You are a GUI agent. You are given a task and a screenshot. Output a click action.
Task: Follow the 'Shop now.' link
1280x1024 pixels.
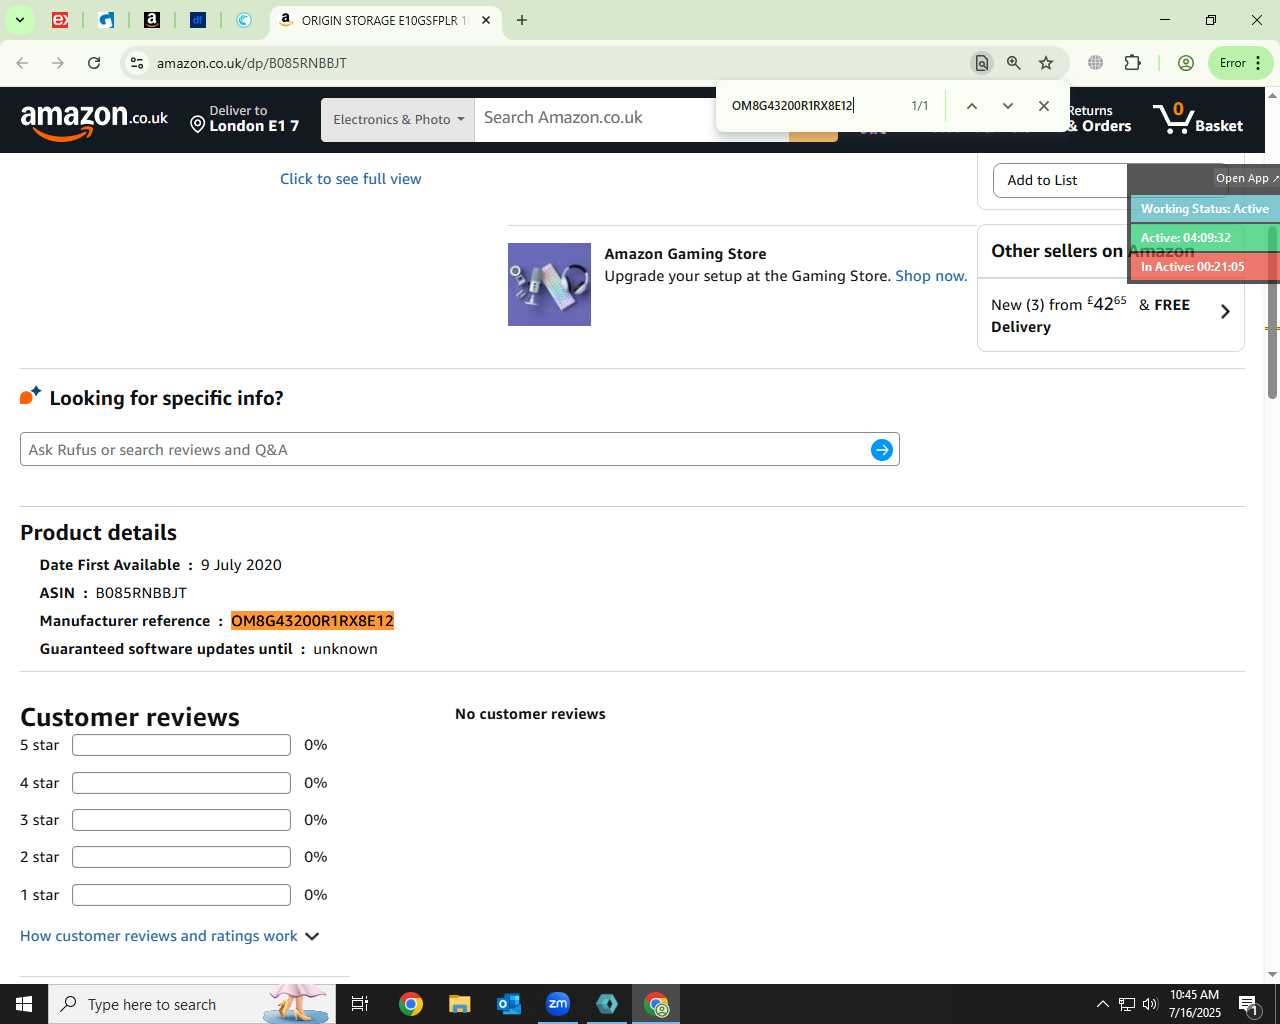pyautogui.click(x=931, y=276)
